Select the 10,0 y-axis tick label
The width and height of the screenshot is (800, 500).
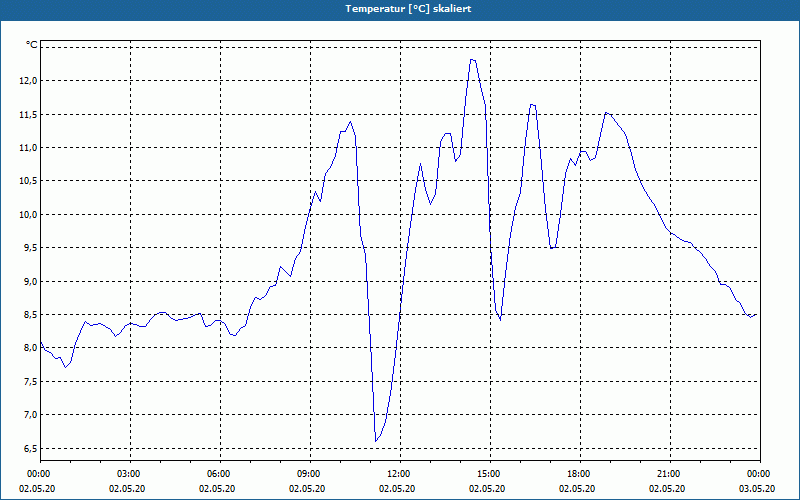click(x=28, y=214)
